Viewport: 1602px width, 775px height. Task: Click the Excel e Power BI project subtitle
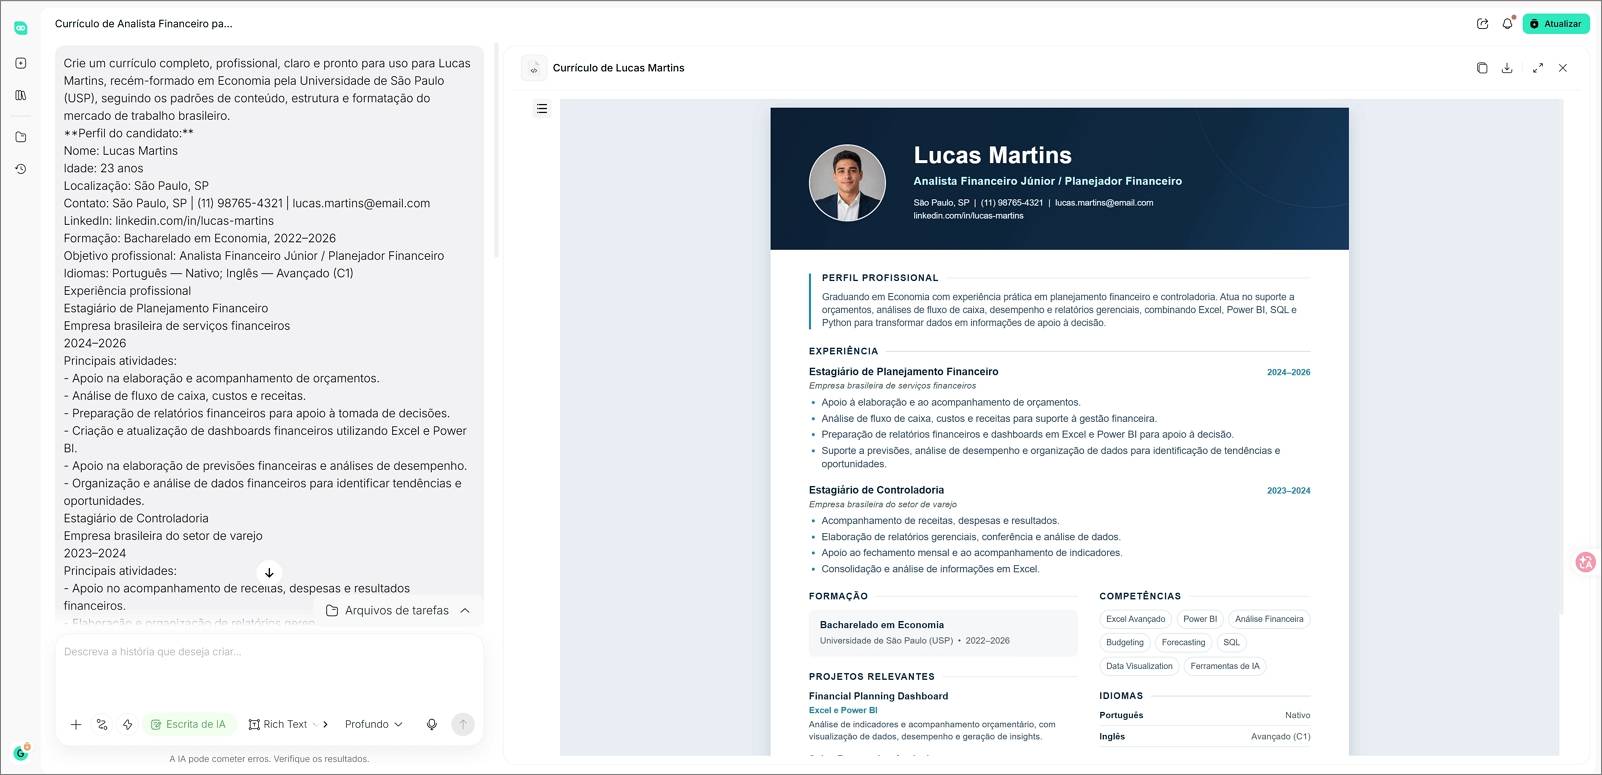click(843, 710)
